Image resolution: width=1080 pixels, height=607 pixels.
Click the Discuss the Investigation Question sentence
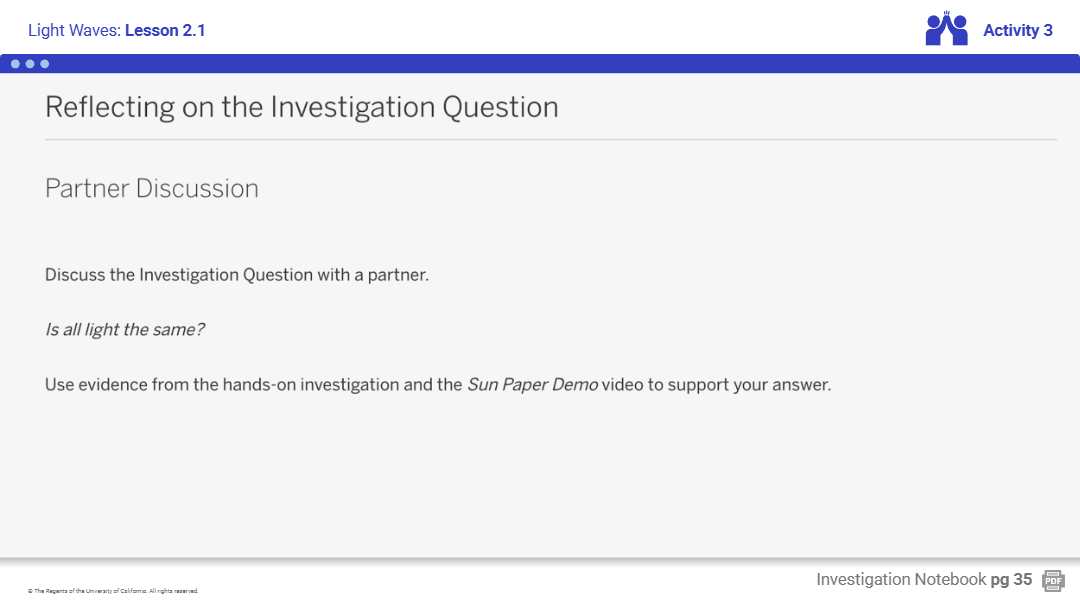pyautogui.click(x=236, y=275)
